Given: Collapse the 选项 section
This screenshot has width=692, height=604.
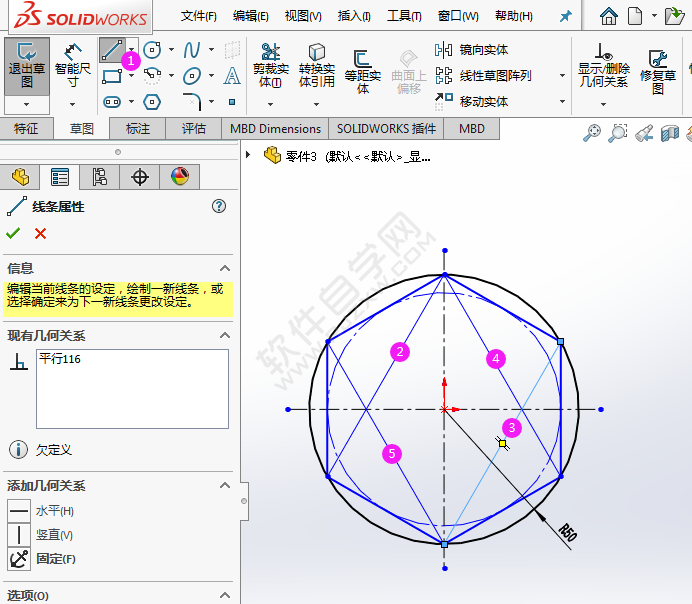Looking at the screenshot, I should [x=225, y=595].
